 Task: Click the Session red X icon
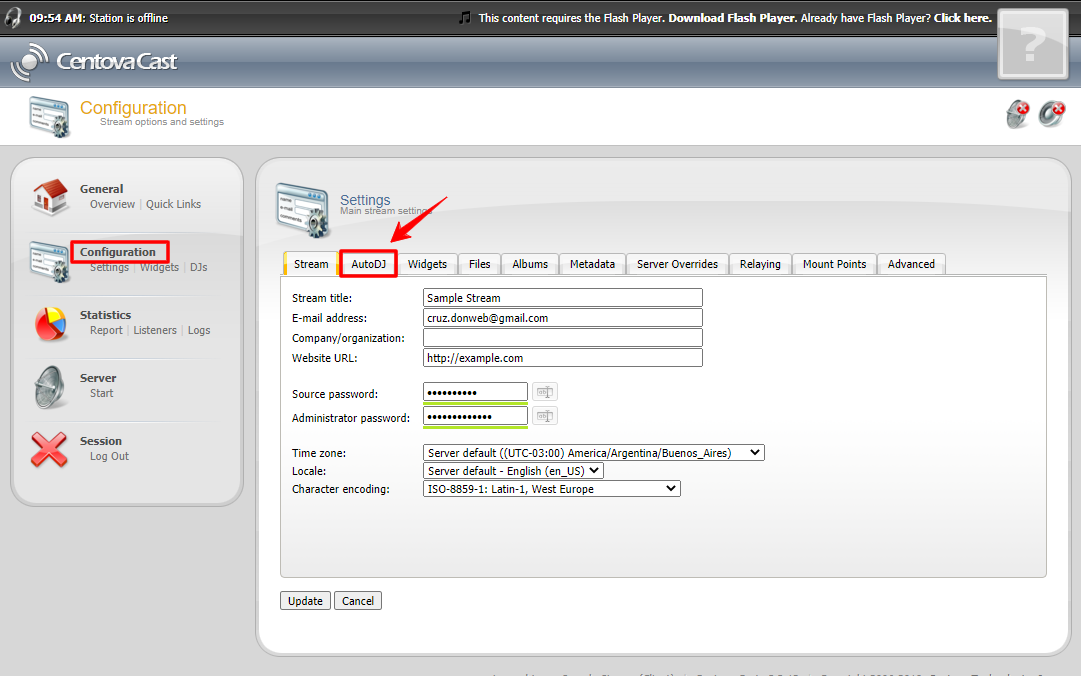pos(49,449)
